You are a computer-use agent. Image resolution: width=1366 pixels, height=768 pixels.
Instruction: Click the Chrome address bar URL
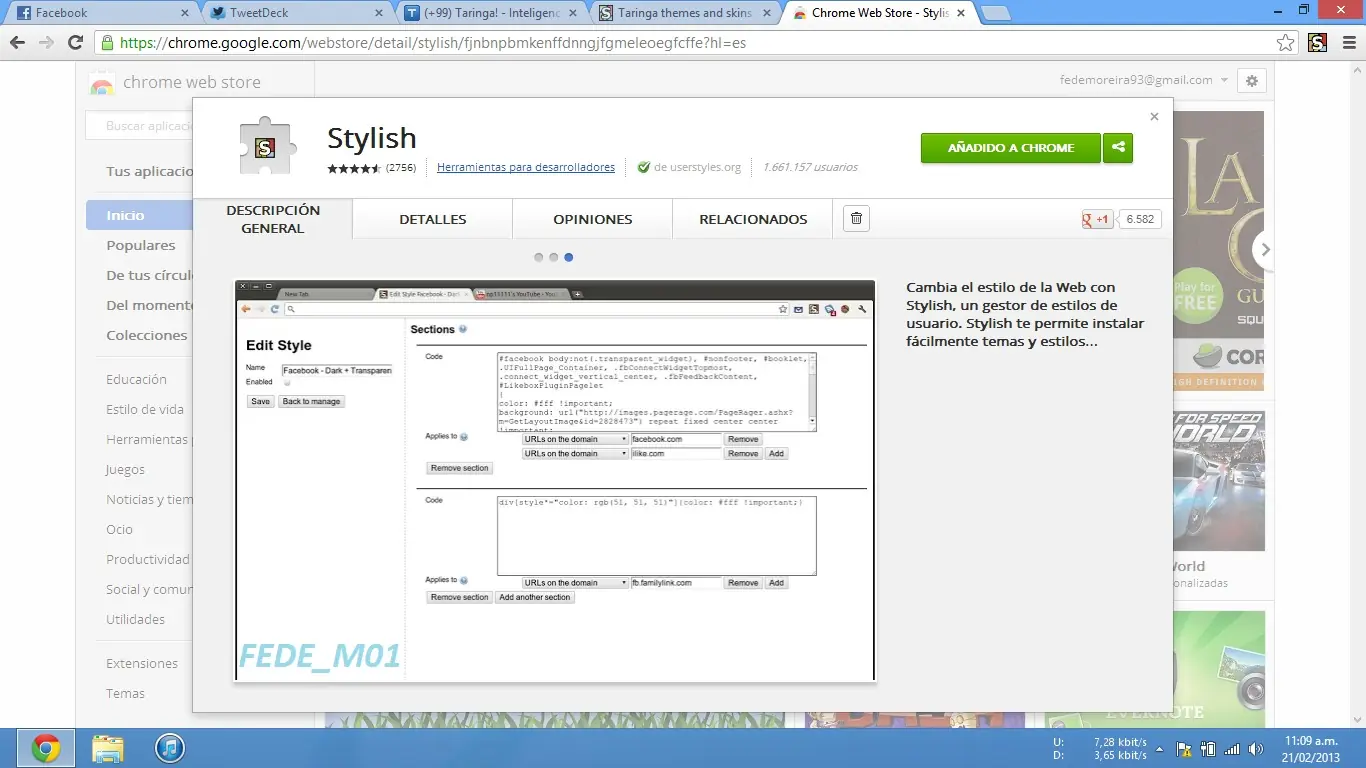(x=433, y=43)
